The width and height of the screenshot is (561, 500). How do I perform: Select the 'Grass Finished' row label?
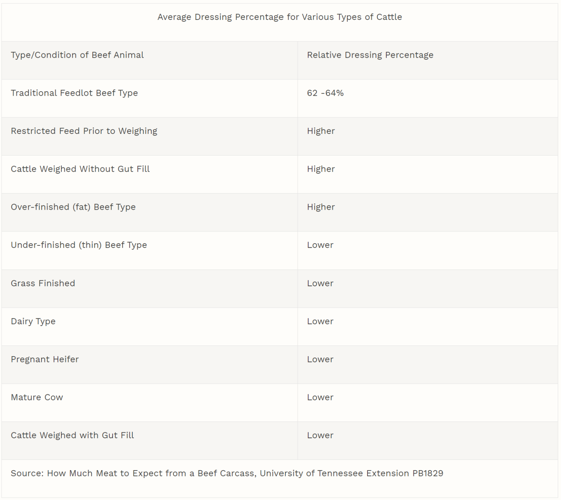pyautogui.click(x=43, y=283)
